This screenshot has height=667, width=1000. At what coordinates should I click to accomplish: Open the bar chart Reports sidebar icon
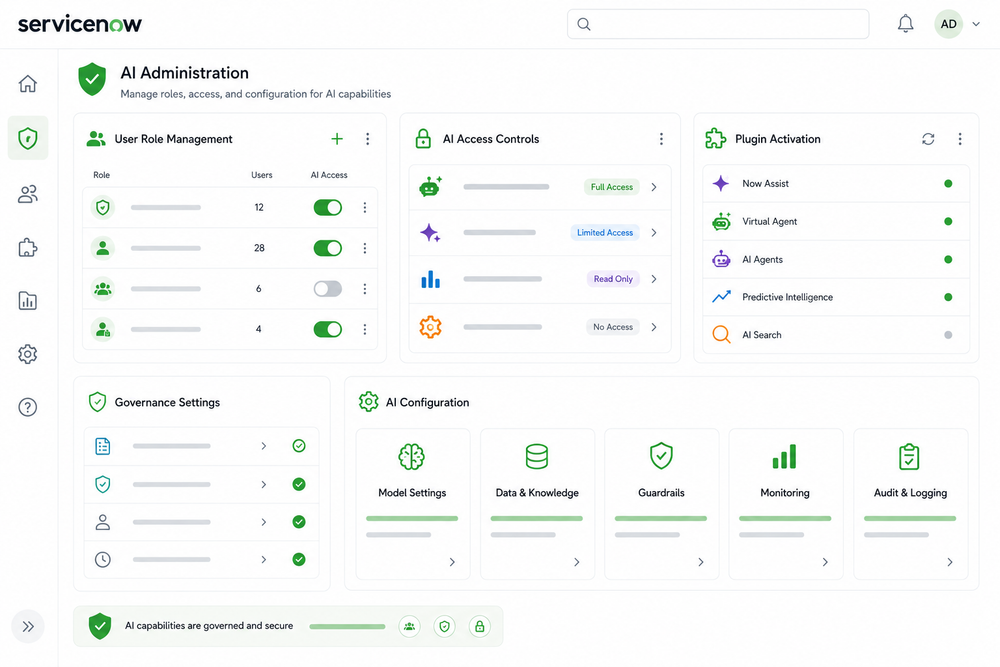point(27,300)
